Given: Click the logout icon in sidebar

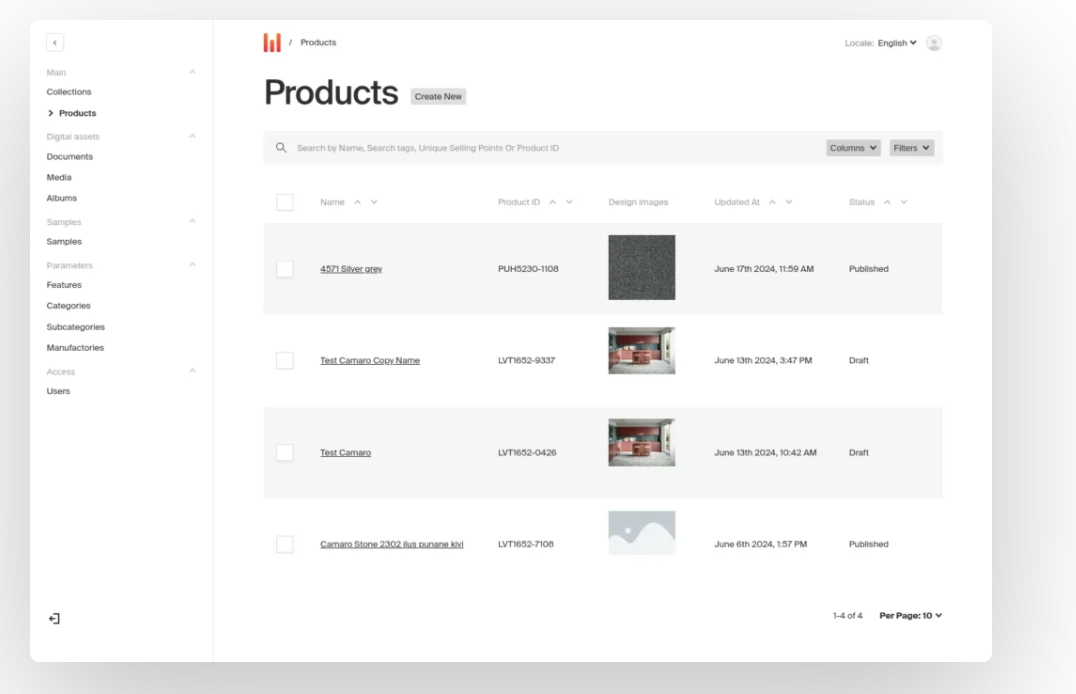Looking at the screenshot, I should [55, 619].
